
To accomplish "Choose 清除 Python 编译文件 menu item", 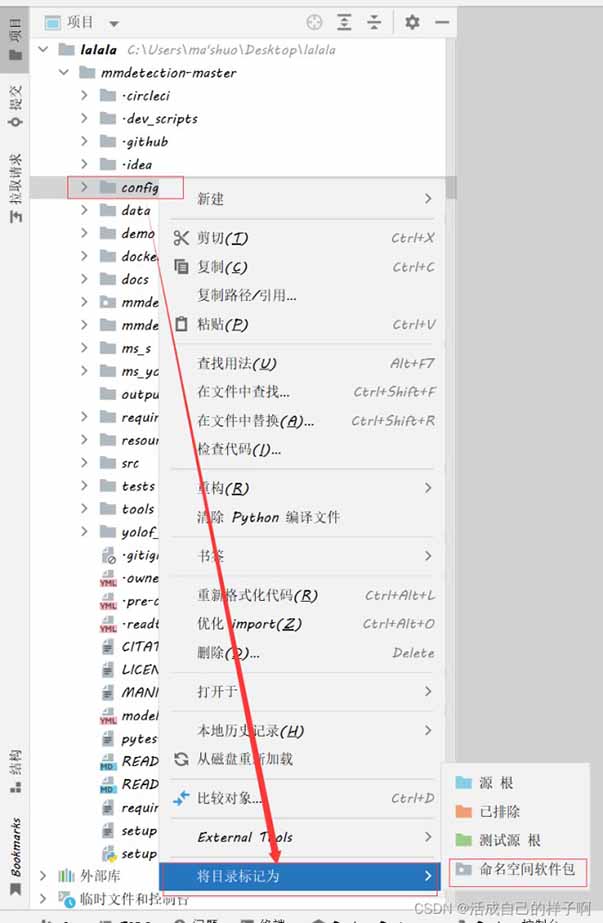I will pyautogui.click(x=303, y=517).
